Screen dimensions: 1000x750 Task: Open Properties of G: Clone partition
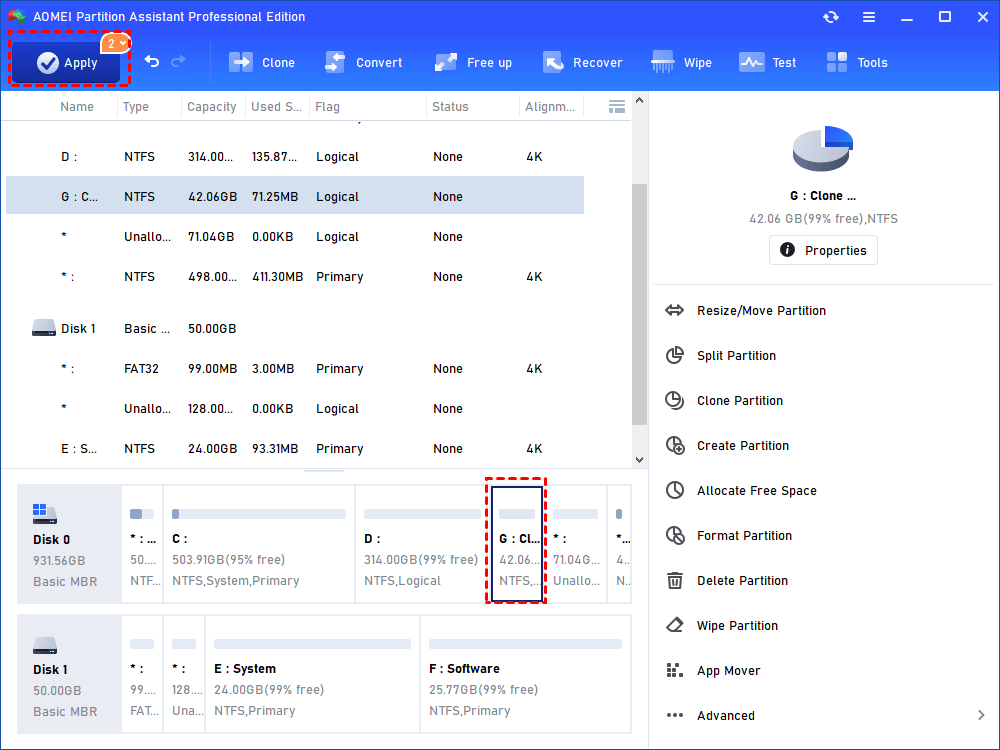pos(823,250)
